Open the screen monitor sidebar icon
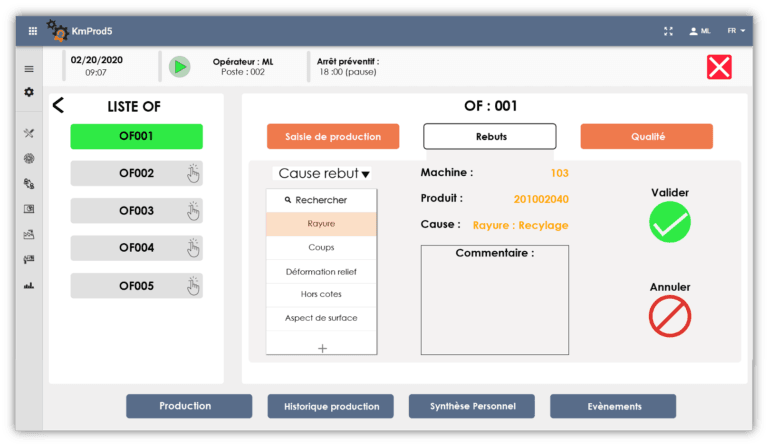768x446 pixels. pyautogui.click(x=29, y=209)
